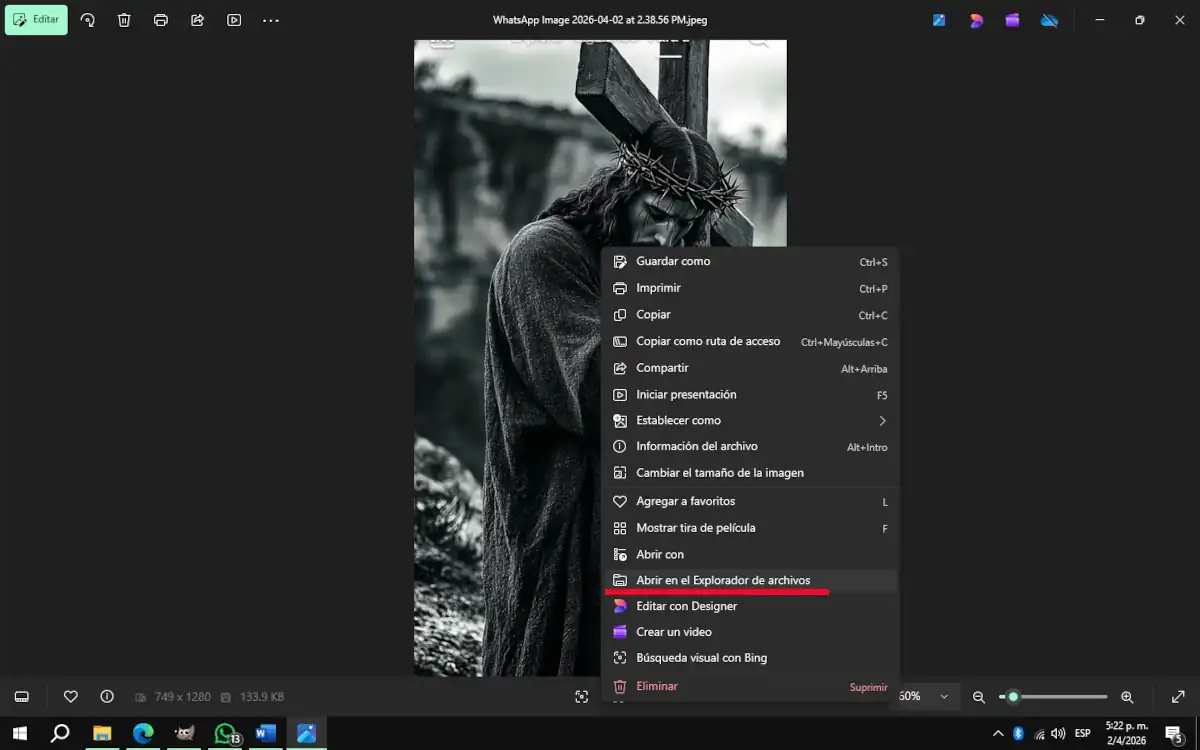Expand hidden icons in the system tray

(x=997, y=733)
